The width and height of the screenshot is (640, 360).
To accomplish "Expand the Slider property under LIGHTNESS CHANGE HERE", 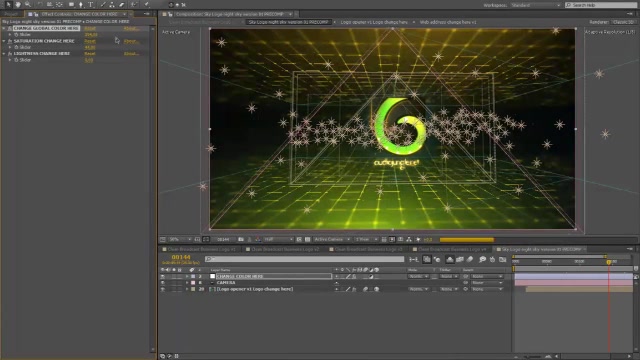I will pyautogui.click(x=10, y=60).
